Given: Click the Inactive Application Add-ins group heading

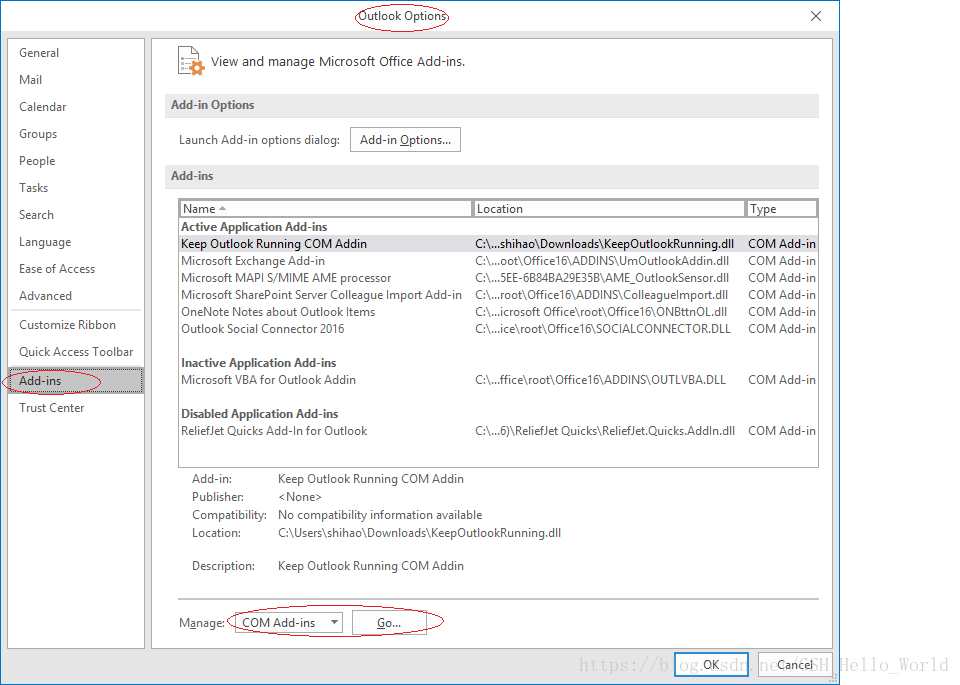Looking at the screenshot, I should [x=258, y=363].
